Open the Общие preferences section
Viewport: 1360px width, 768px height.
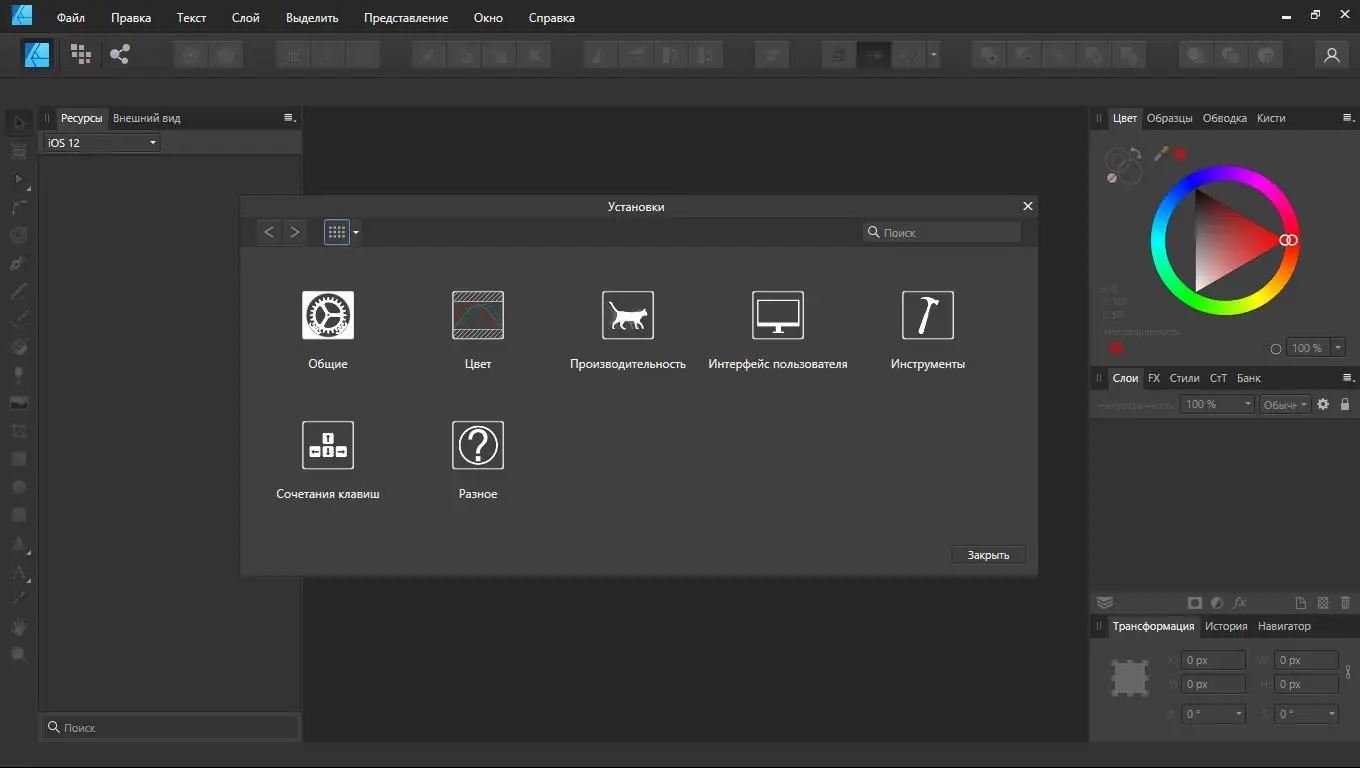pos(328,330)
